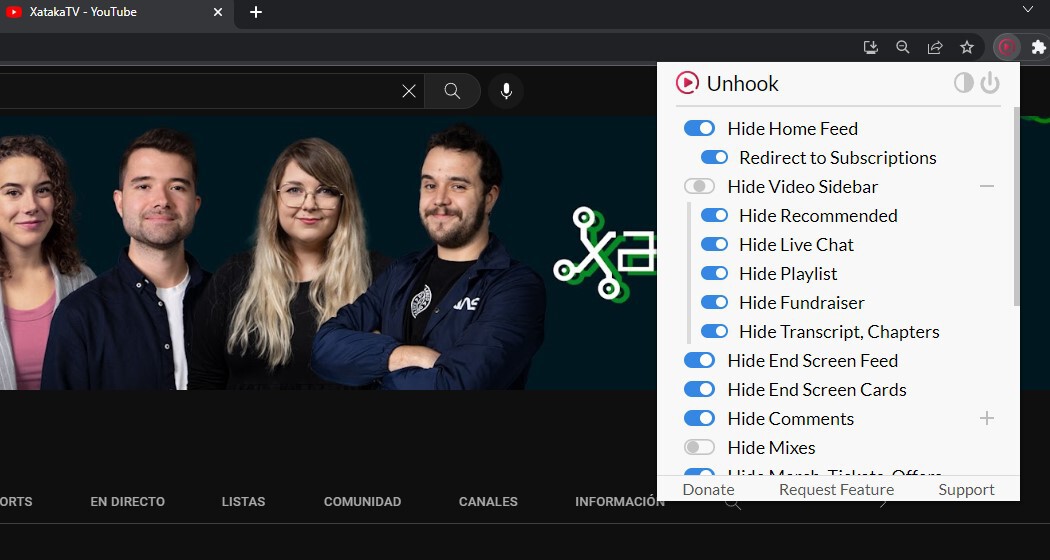This screenshot has height=560, width=1050.
Task: Toggle Hide End Screen Cards switch
Action: tap(699, 389)
